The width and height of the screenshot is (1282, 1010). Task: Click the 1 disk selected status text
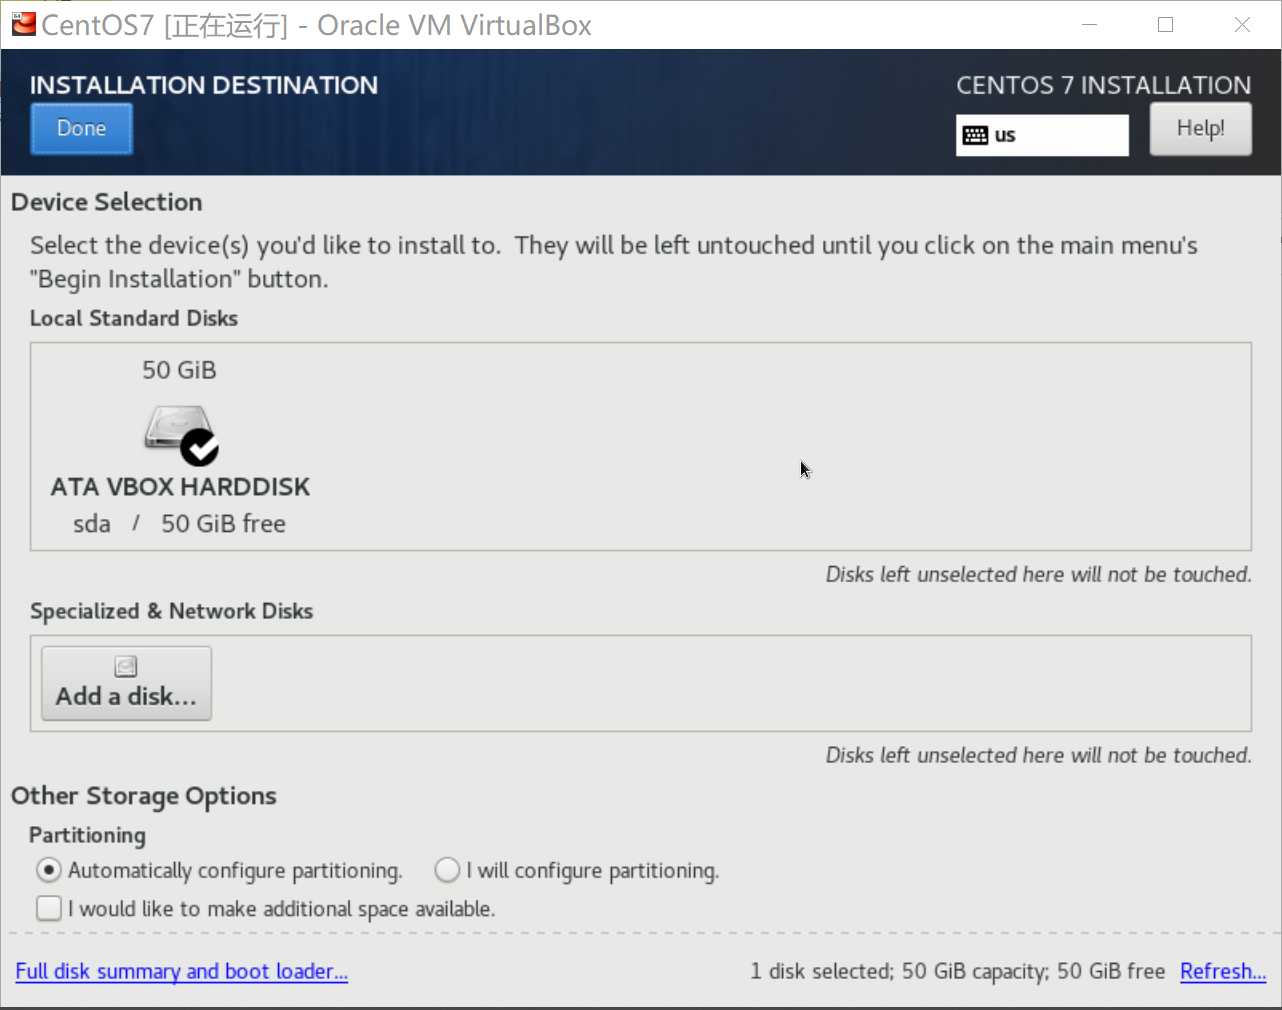tap(957, 971)
